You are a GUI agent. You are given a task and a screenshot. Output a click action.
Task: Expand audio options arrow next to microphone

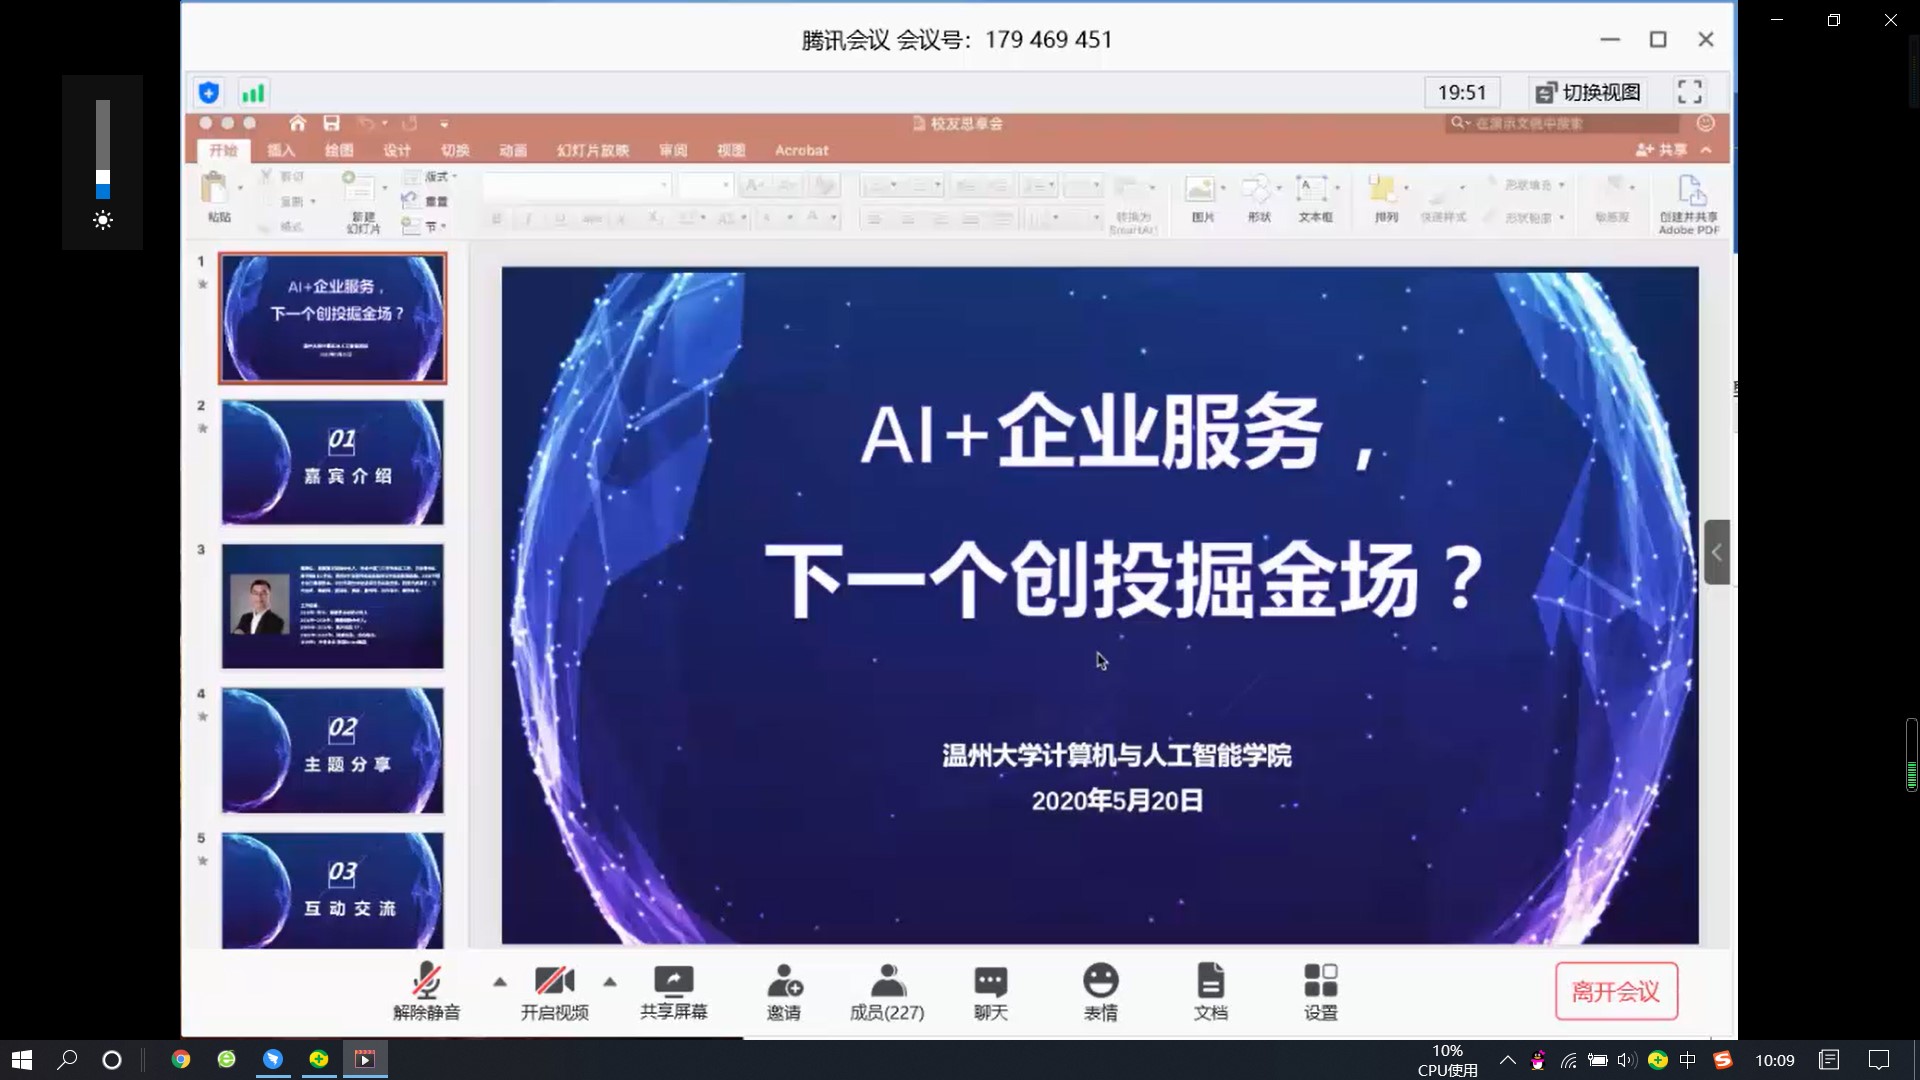click(500, 982)
